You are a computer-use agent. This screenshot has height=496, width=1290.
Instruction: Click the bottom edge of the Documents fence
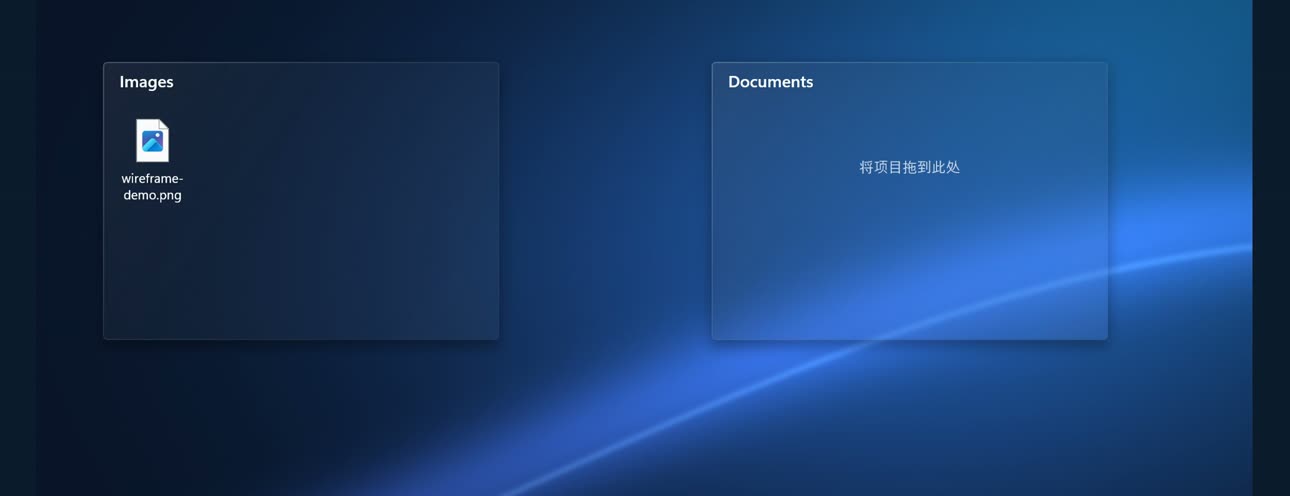tap(909, 339)
